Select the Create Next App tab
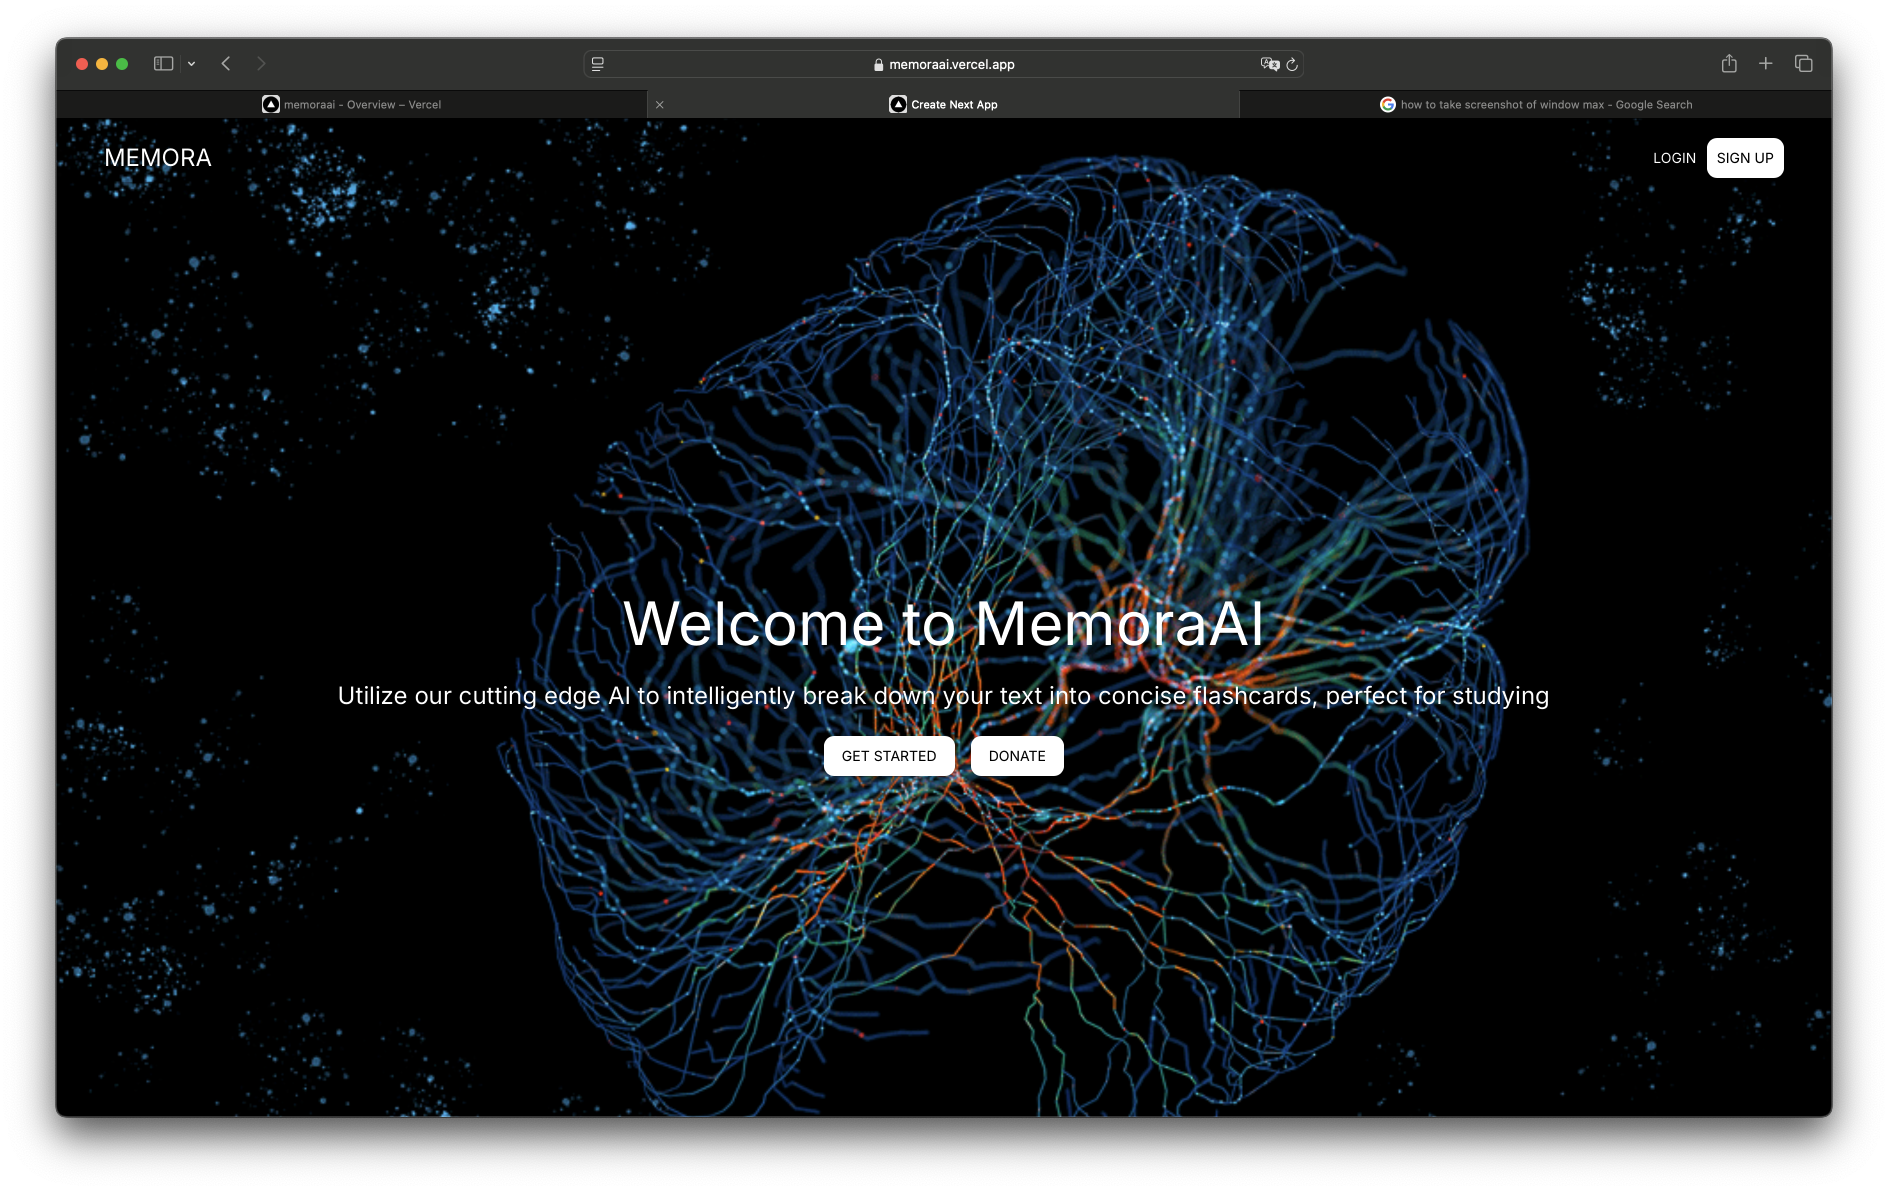 pyautogui.click(x=943, y=105)
